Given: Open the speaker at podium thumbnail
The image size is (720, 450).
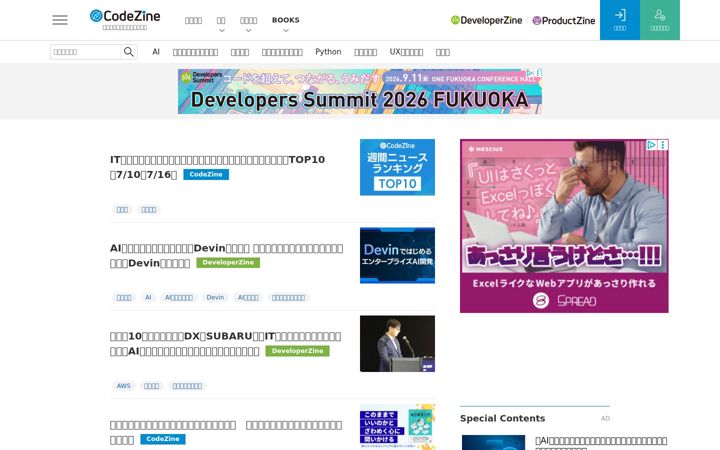Looking at the screenshot, I should click(397, 343).
